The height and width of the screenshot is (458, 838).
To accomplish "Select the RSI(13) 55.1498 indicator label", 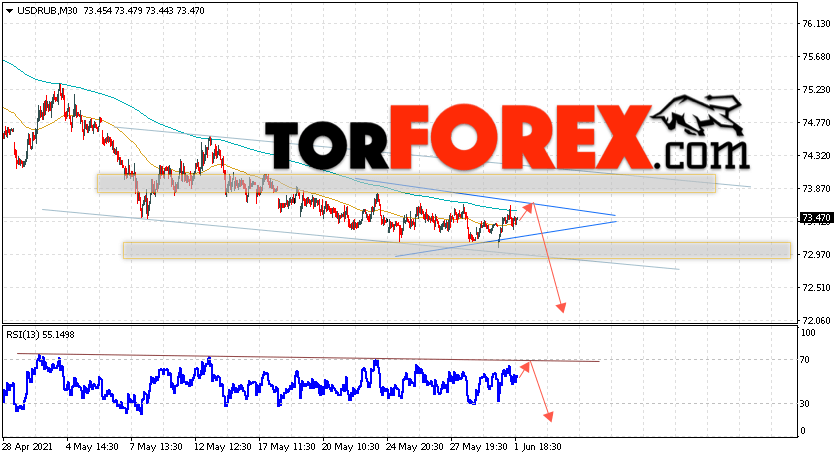I will pyautogui.click(x=41, y=335).
